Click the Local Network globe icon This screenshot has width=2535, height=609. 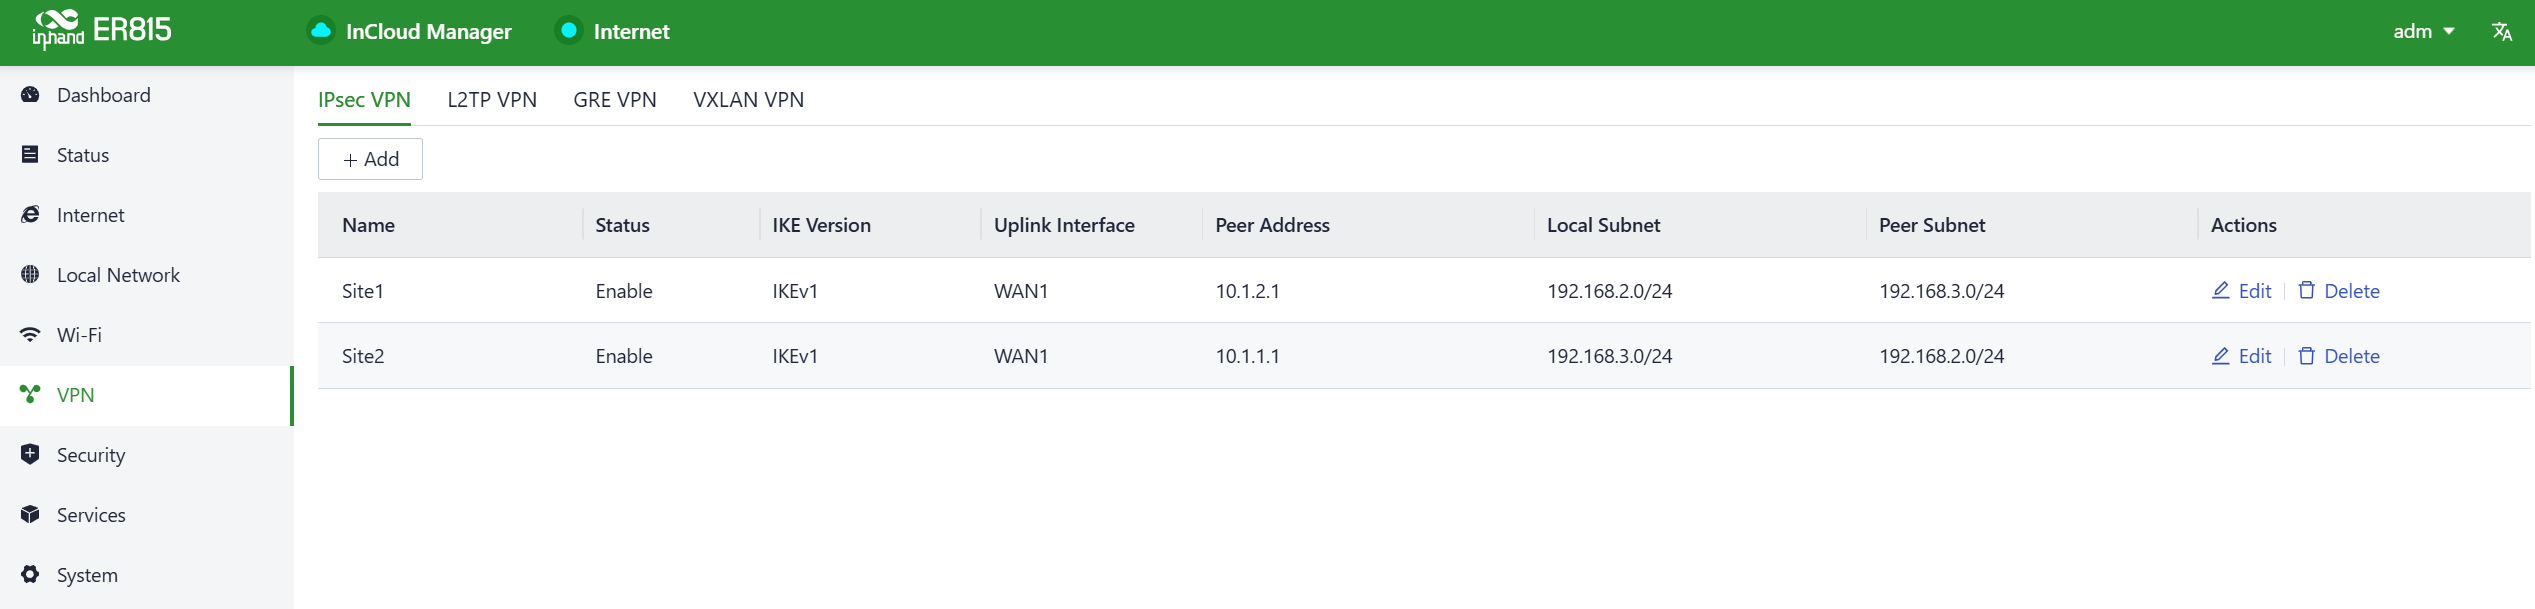point(30,275)
